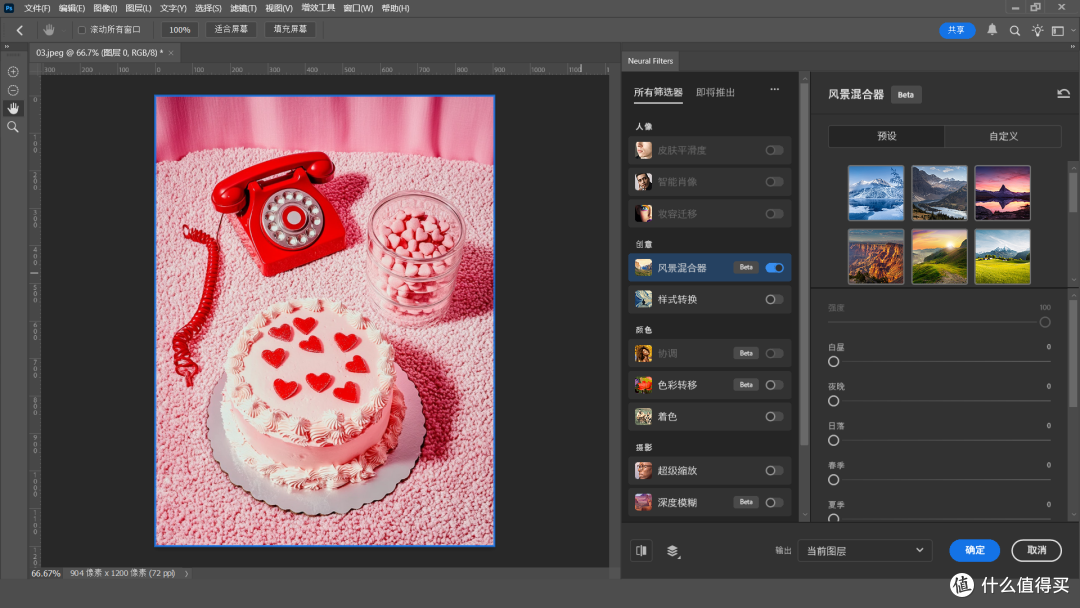Click the zoom-in plus tool icon
The image size is (1080, 608).
coord(13,72)
